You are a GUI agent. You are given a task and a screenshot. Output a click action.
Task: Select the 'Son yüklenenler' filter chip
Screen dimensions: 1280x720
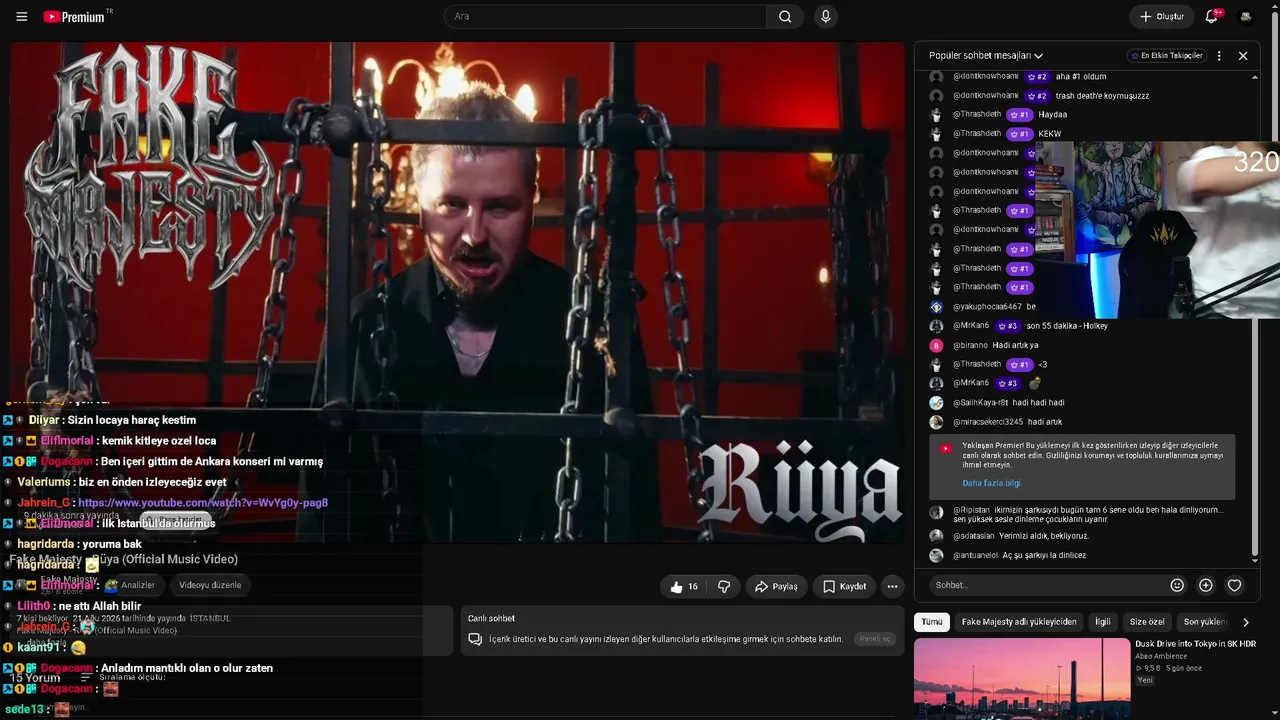(x=1205, y=622)
